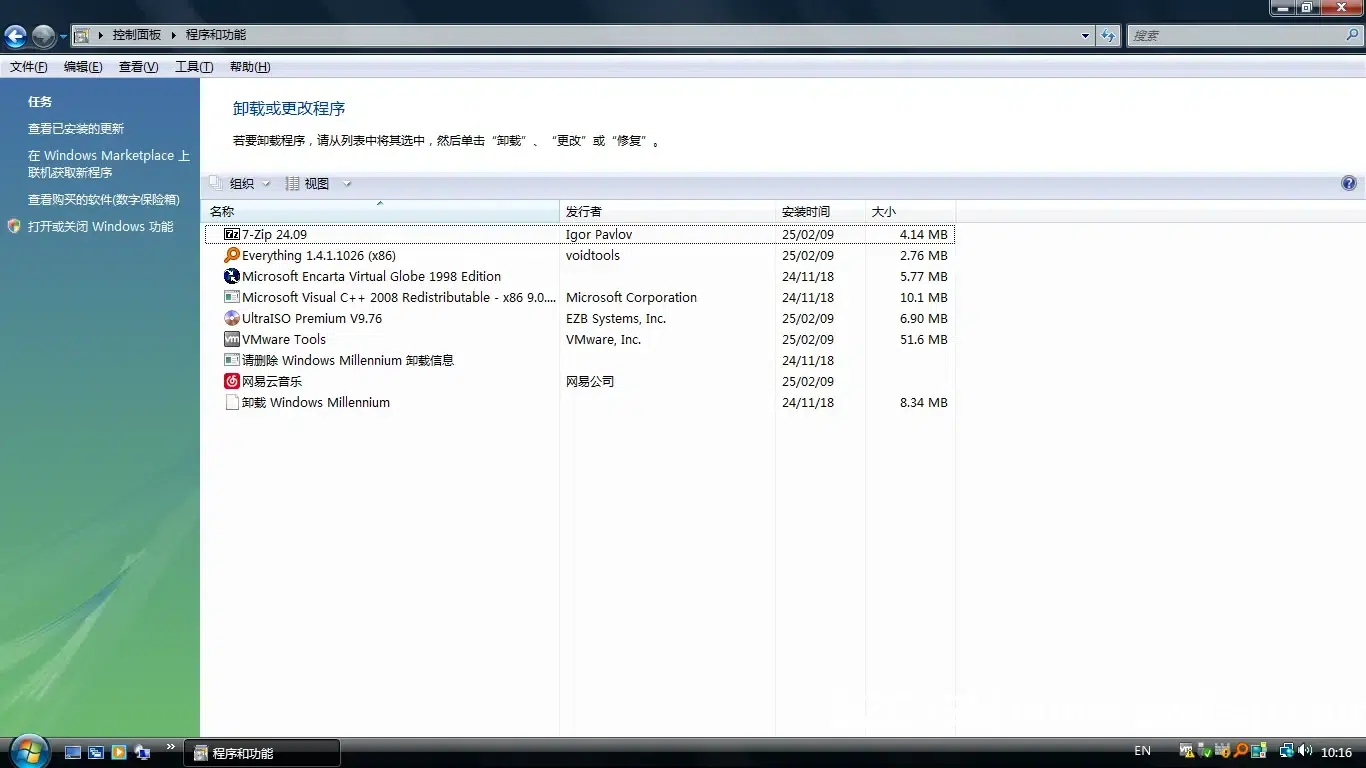Sort by the 安装时间 column header
This screenshot has width=1366, height=768.
pyautogui.click(x=820, y=211)
